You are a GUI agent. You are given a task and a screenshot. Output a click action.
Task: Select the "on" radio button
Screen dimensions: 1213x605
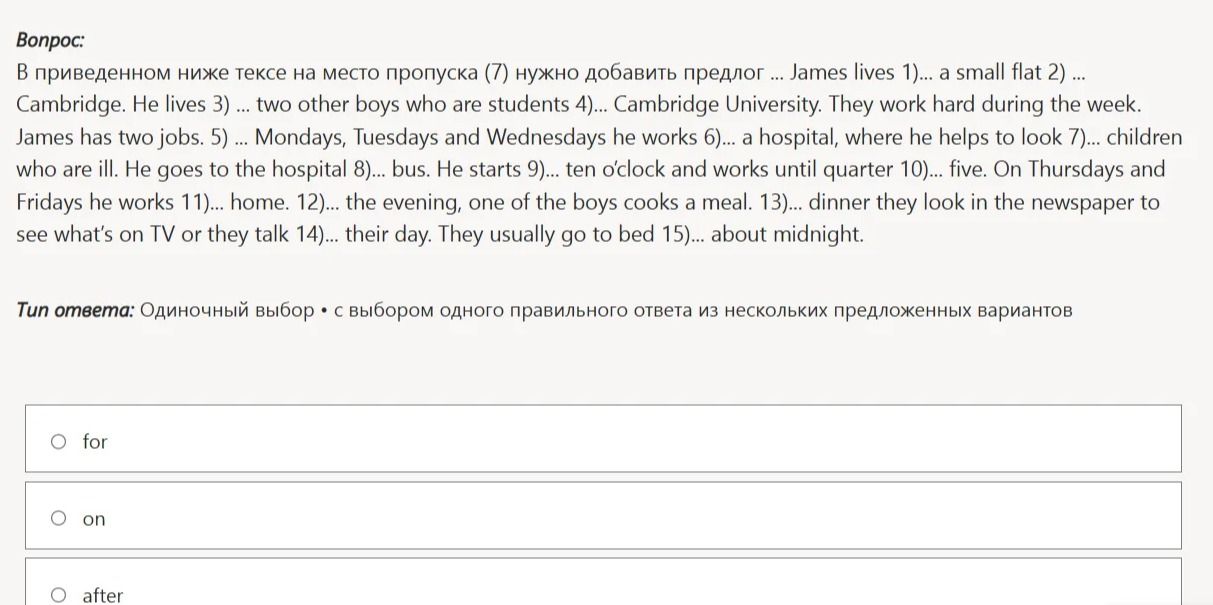59,518
